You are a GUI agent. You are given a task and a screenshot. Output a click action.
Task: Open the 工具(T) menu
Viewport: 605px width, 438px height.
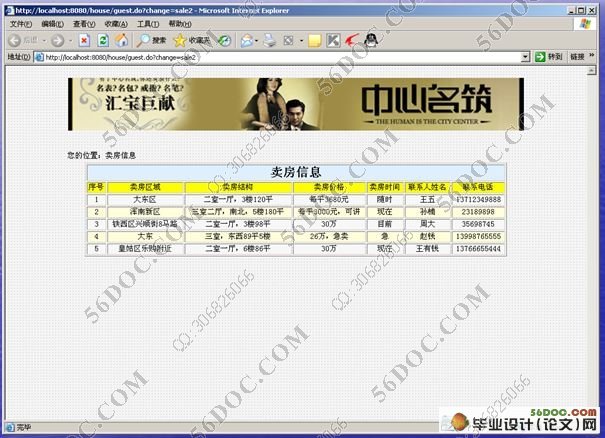coord(147,23)
